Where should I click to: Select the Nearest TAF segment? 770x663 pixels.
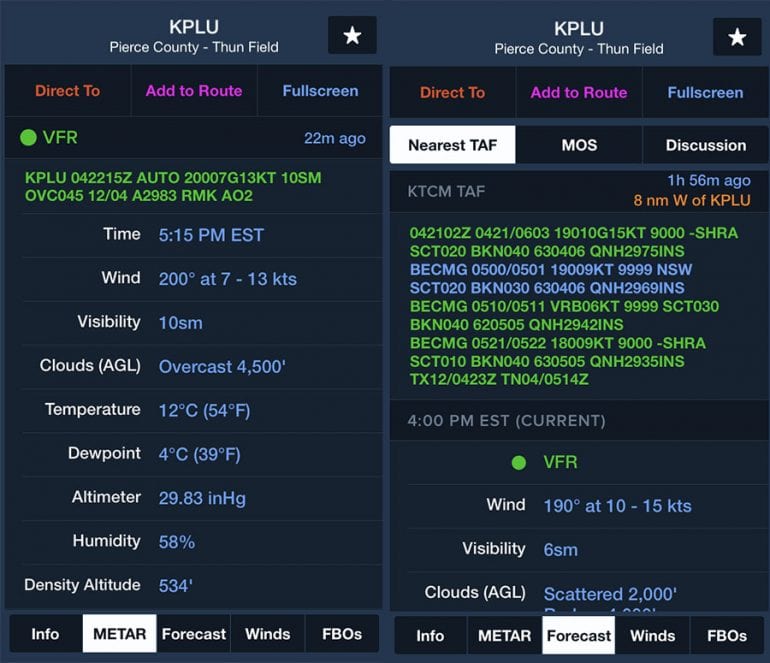[452, 145]
